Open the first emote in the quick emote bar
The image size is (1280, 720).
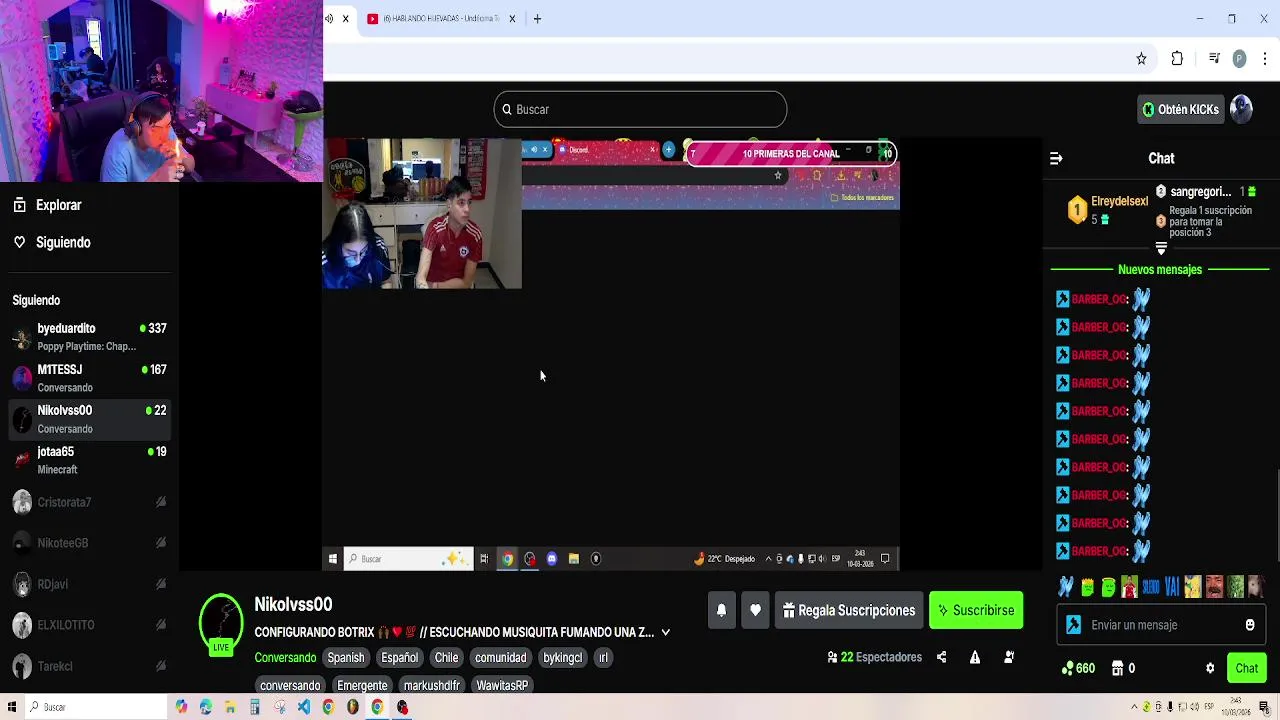[1066, 587]
